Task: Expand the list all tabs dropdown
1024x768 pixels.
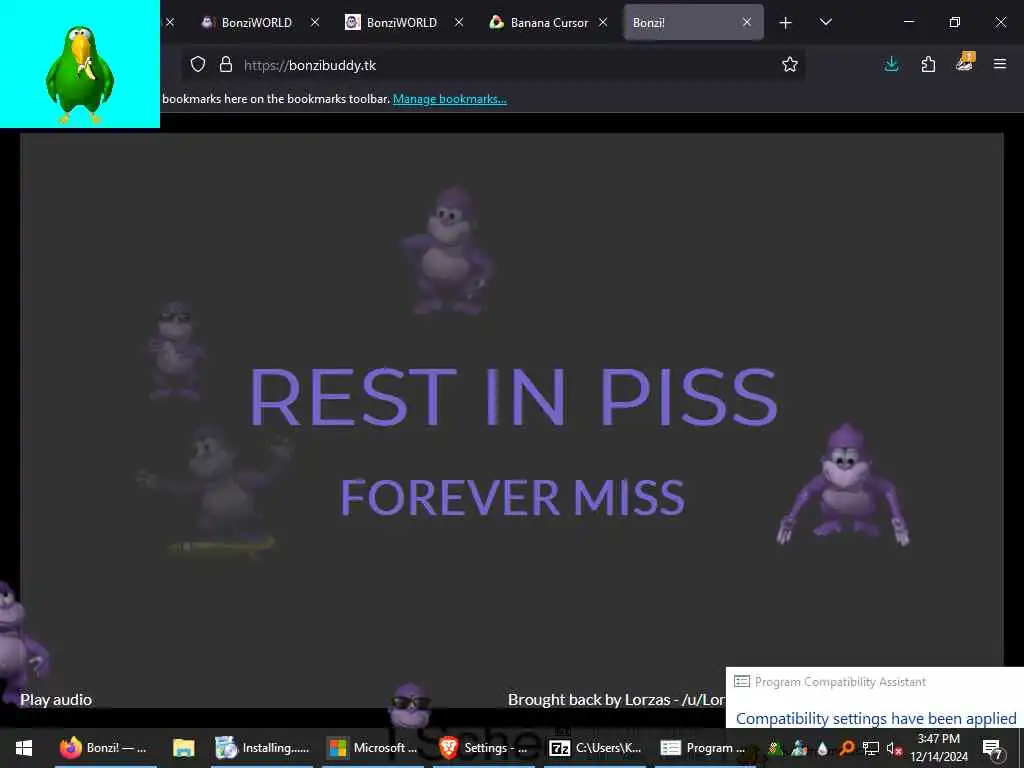Action: (x=825, y=22)
